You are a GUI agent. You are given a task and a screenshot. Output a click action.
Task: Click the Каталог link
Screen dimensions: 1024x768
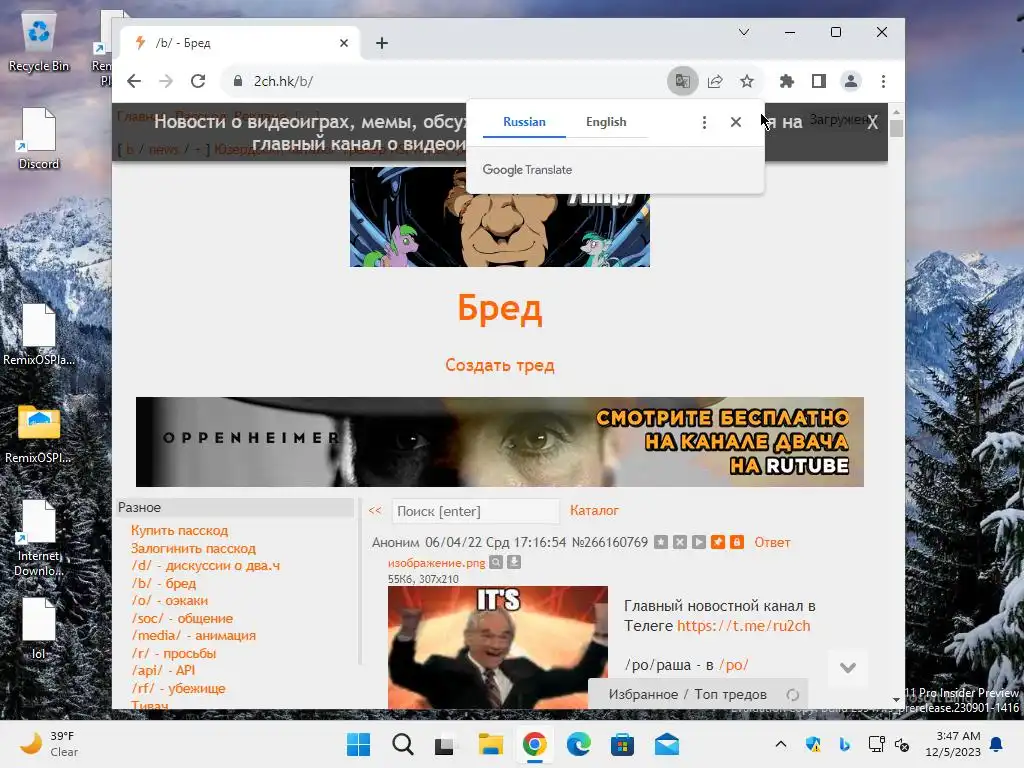click(594, 511)
